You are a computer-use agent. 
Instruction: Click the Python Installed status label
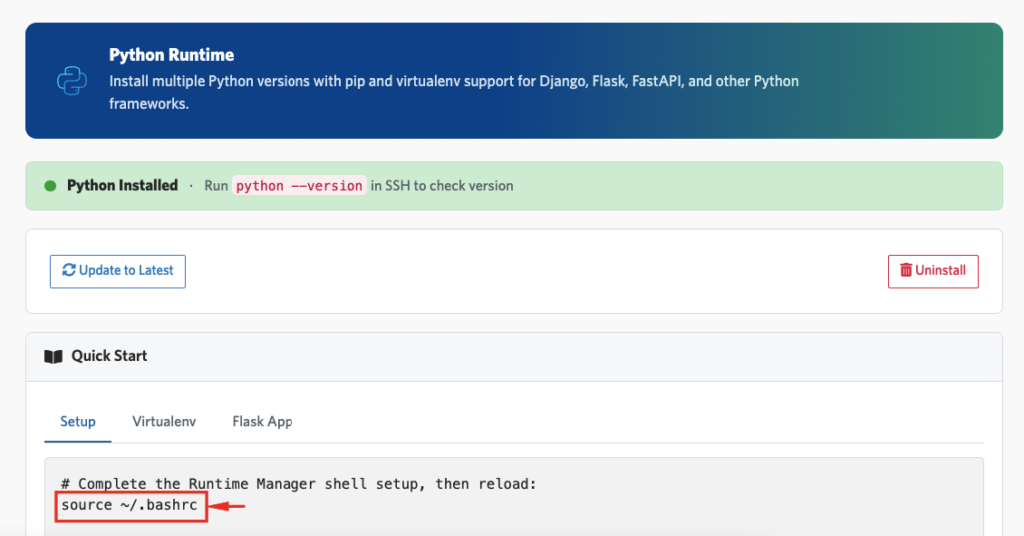(122, 185)
